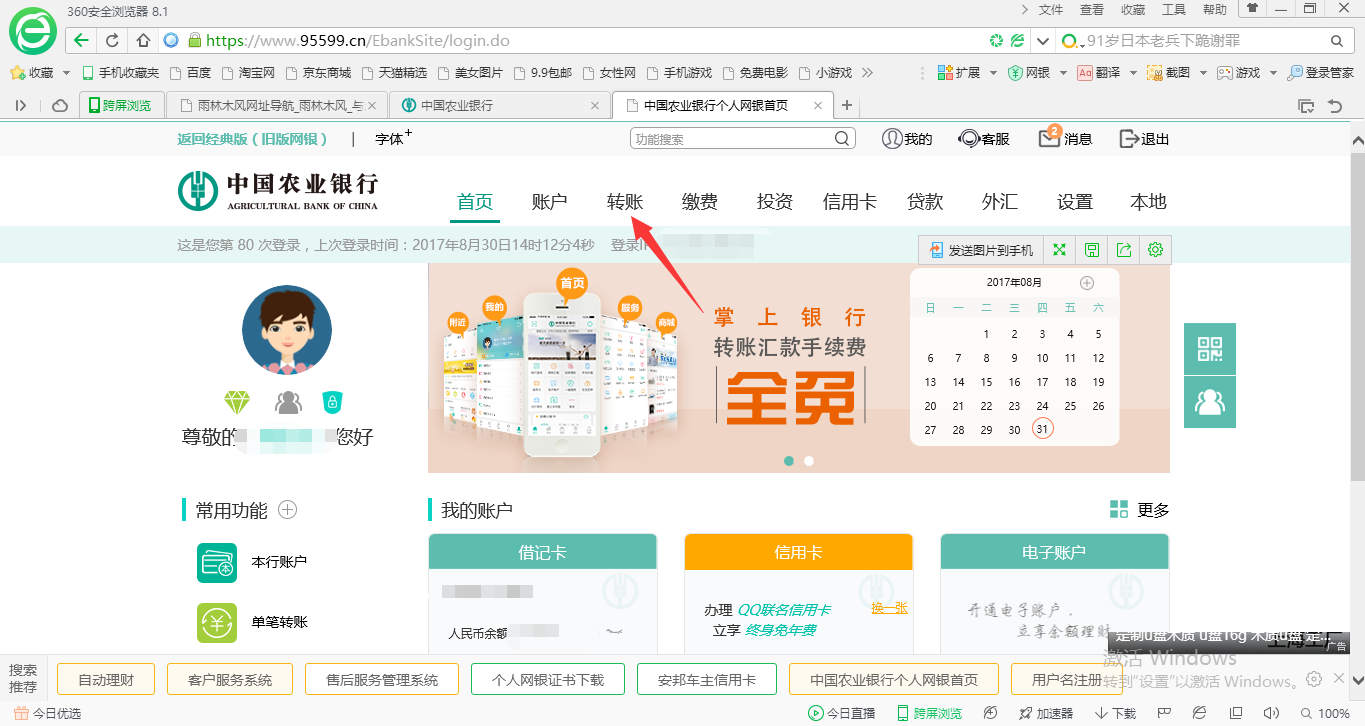Expand the 扩展 dropdown arrow
This screenshot has width=1365, height=726.
tap(992, 73)
